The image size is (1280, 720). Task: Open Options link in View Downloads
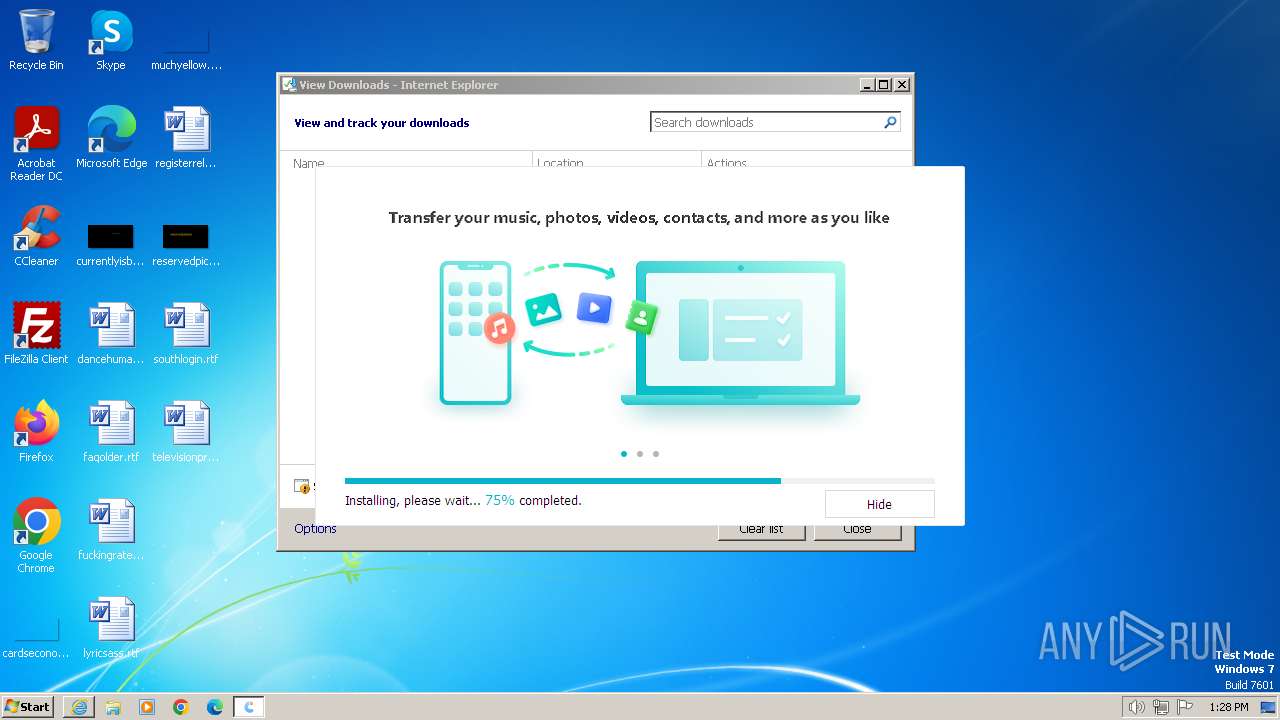[315, 529]
